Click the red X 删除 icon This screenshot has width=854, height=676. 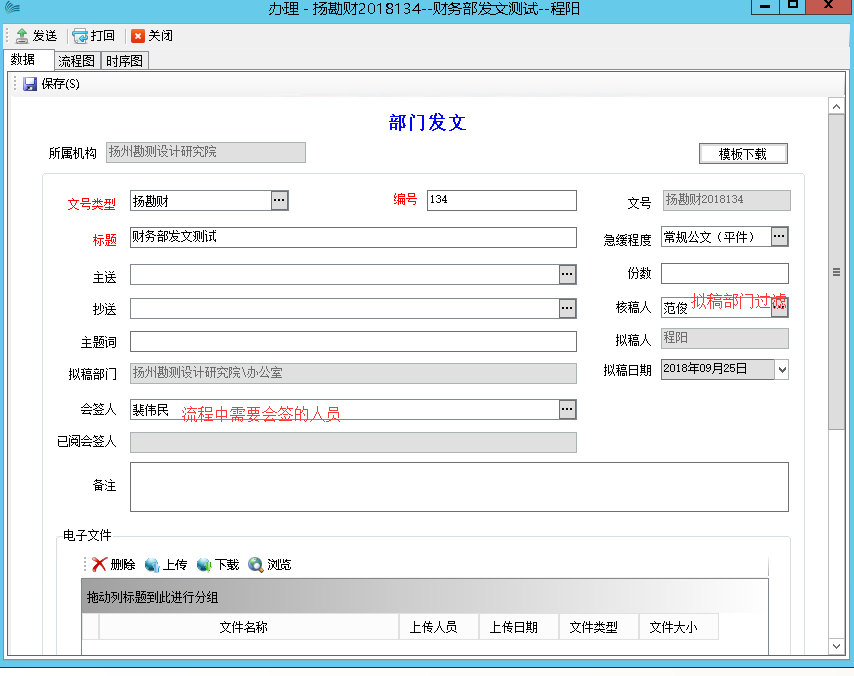tap(99, 564)
